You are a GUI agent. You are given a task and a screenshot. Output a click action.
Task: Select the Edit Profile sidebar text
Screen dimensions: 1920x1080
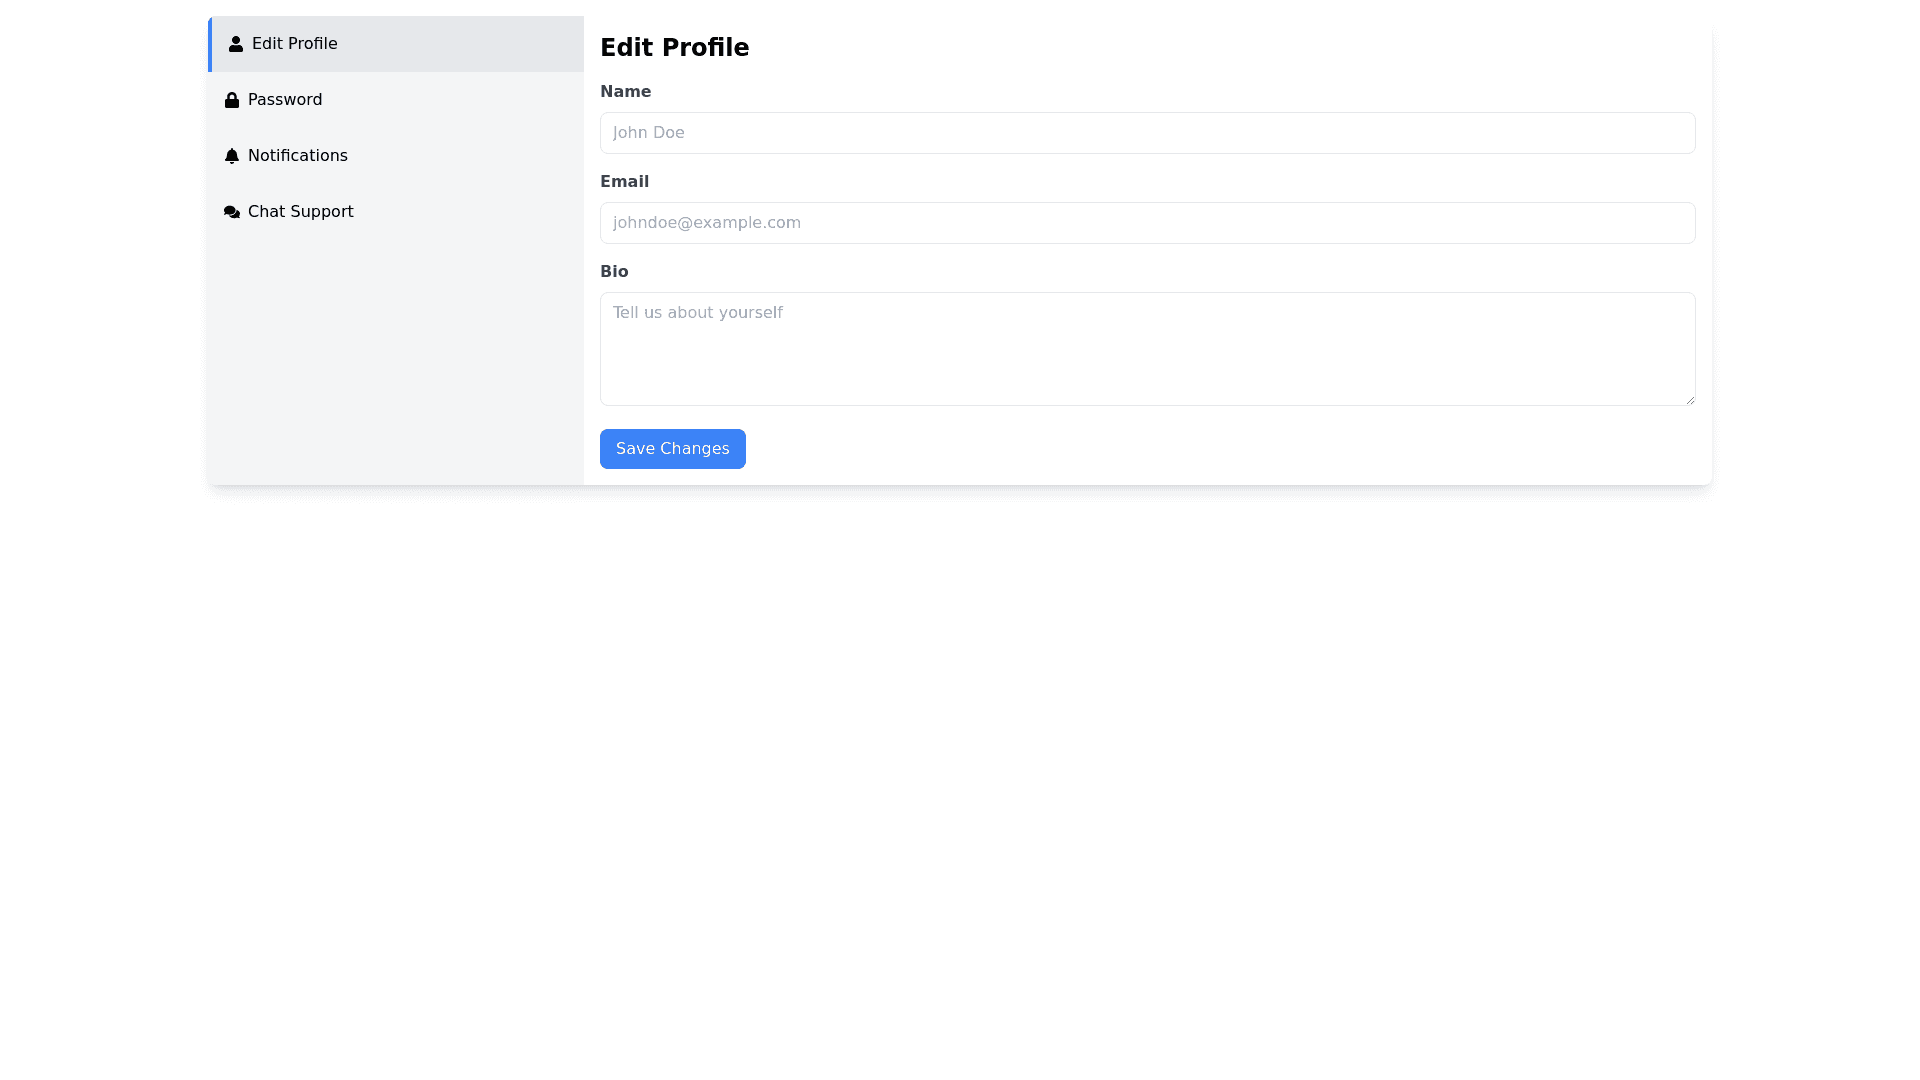pyautogui.click(x=294, y=44)
